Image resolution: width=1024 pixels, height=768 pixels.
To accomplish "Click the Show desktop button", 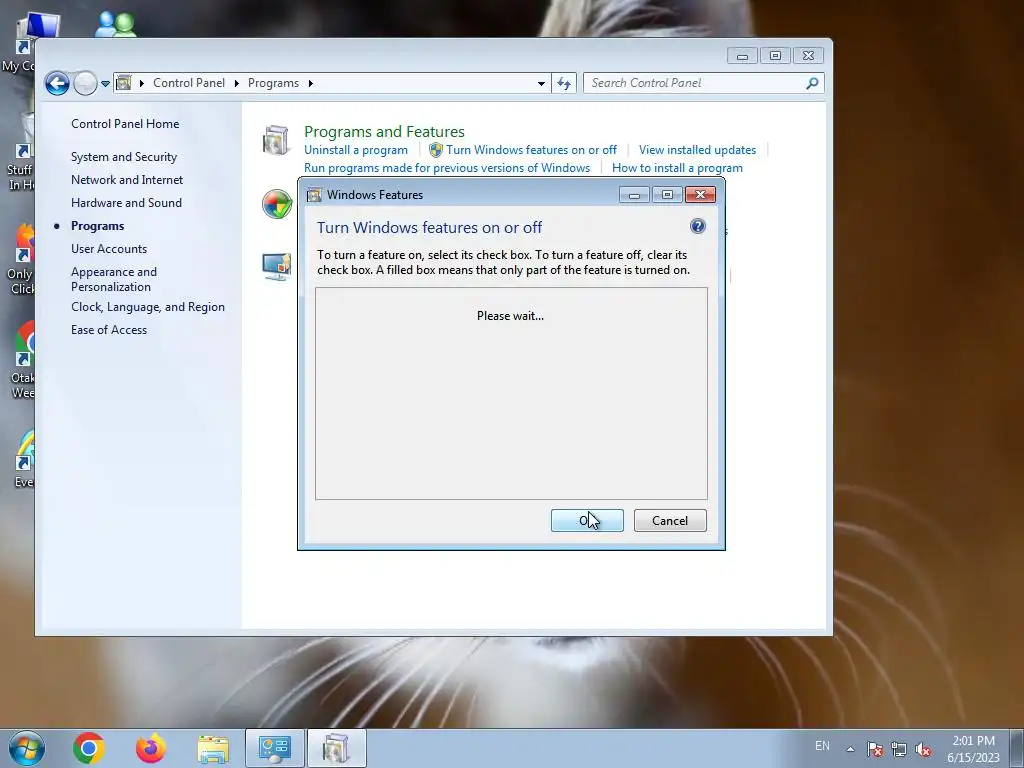I will 1017,749.
